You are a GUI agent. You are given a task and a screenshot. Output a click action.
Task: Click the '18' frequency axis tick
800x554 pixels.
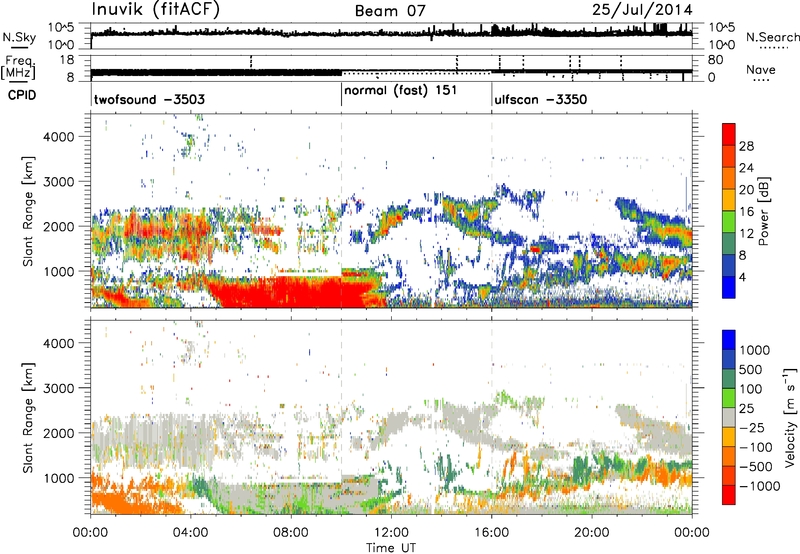[67, 60]
